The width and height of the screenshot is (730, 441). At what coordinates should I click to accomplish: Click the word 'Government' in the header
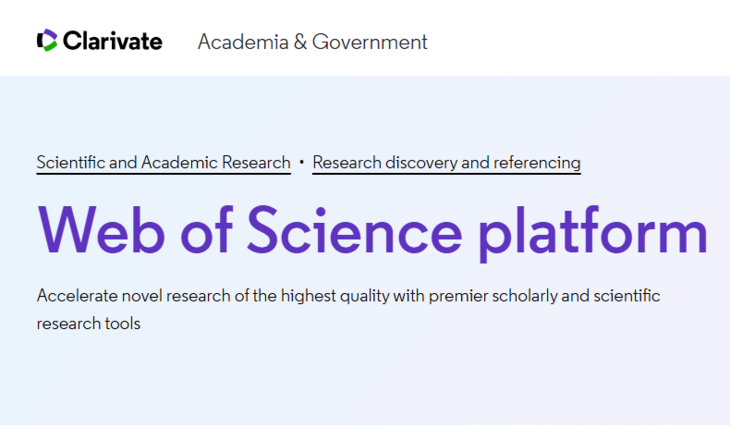[370, 42]
